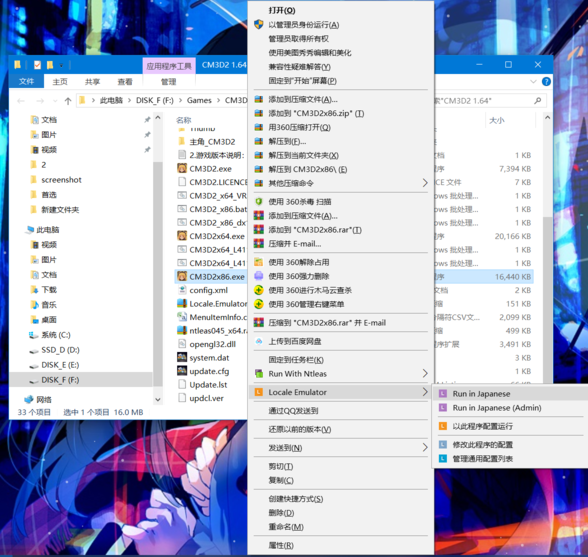Screen dimensions: 588x557
Task: Click the icon beside 使用 360解除占用
Action: click(258, 262)
